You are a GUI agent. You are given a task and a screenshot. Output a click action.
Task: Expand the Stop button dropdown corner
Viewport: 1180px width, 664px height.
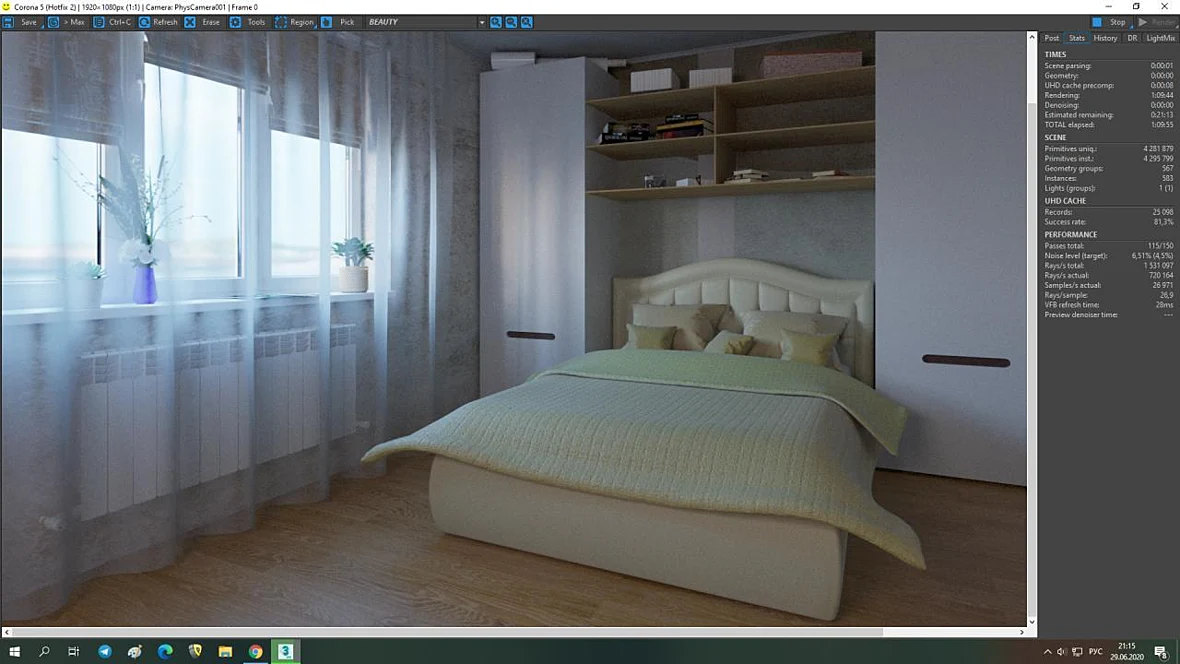(x=1132, y=26)
